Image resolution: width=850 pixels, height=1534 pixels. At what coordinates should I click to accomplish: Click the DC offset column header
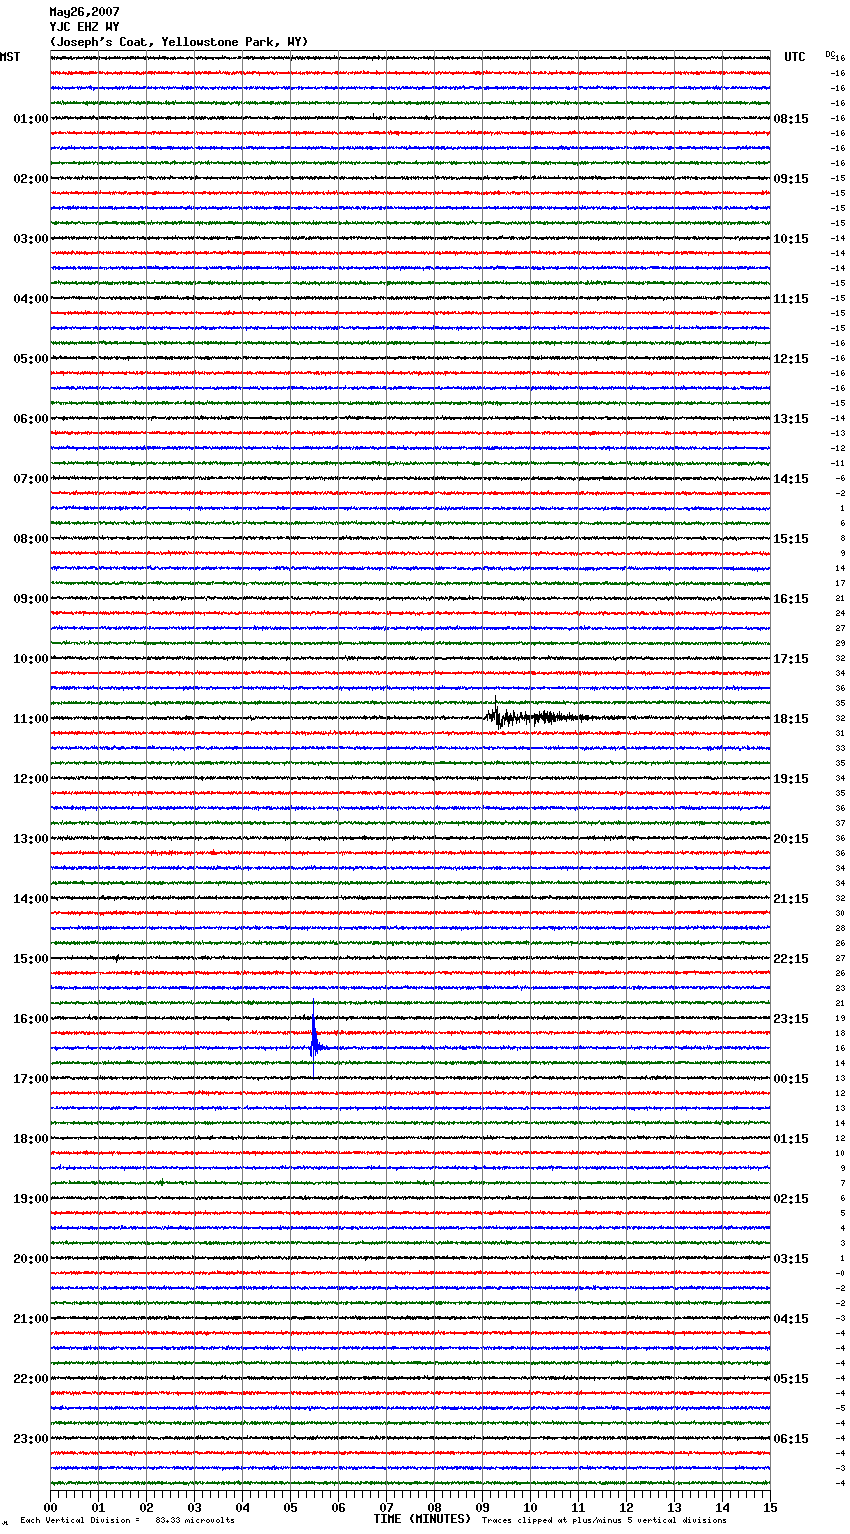click(829, 54)
